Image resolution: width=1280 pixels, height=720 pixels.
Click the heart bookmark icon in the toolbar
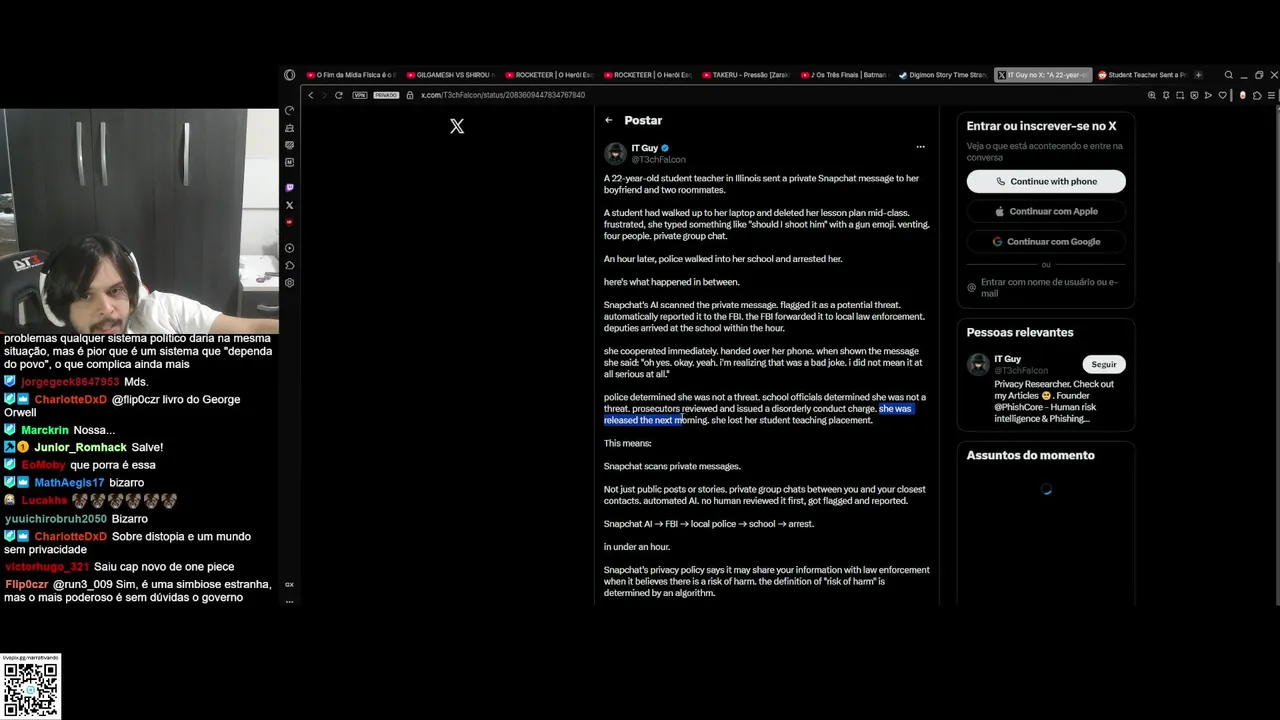1222,95
